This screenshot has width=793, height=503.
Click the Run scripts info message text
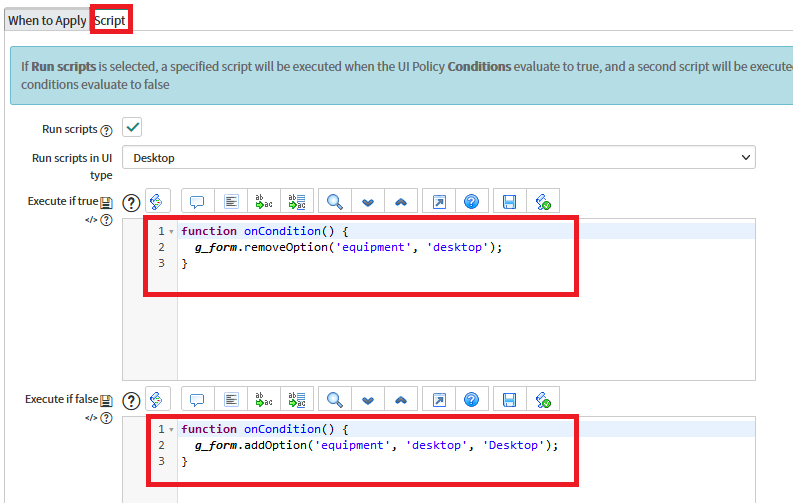(405, 75)
